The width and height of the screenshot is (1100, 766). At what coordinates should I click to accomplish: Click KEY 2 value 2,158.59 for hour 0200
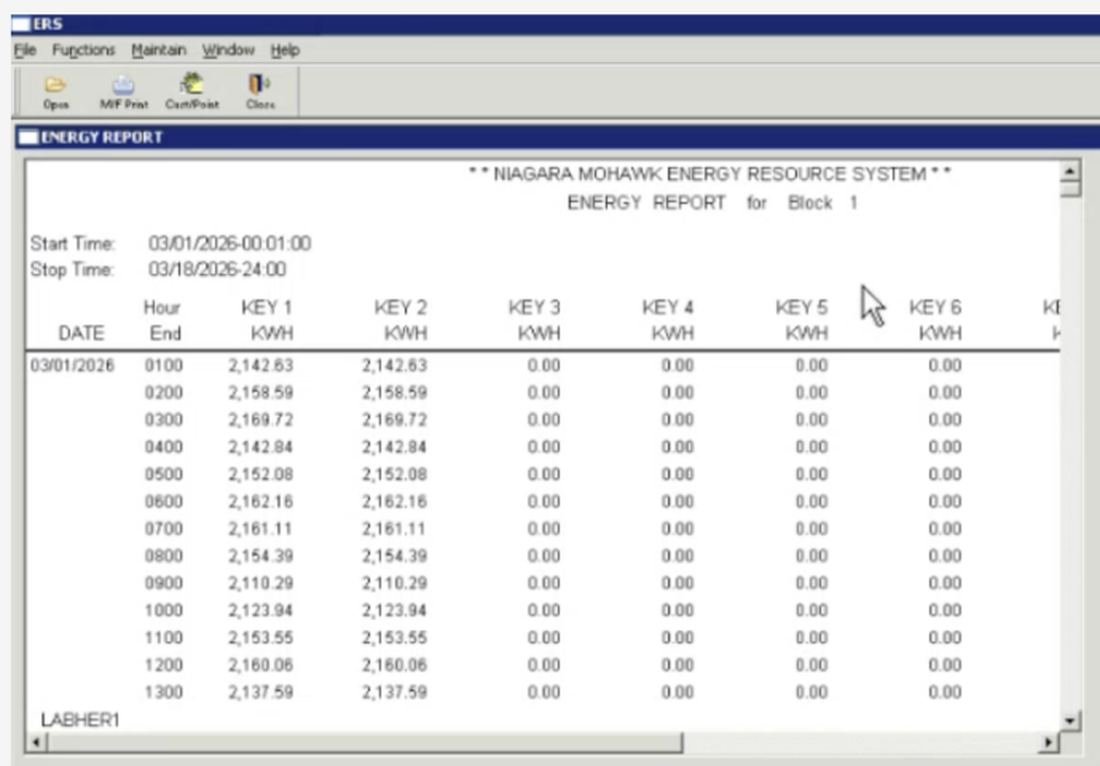(x=395, y=393)
